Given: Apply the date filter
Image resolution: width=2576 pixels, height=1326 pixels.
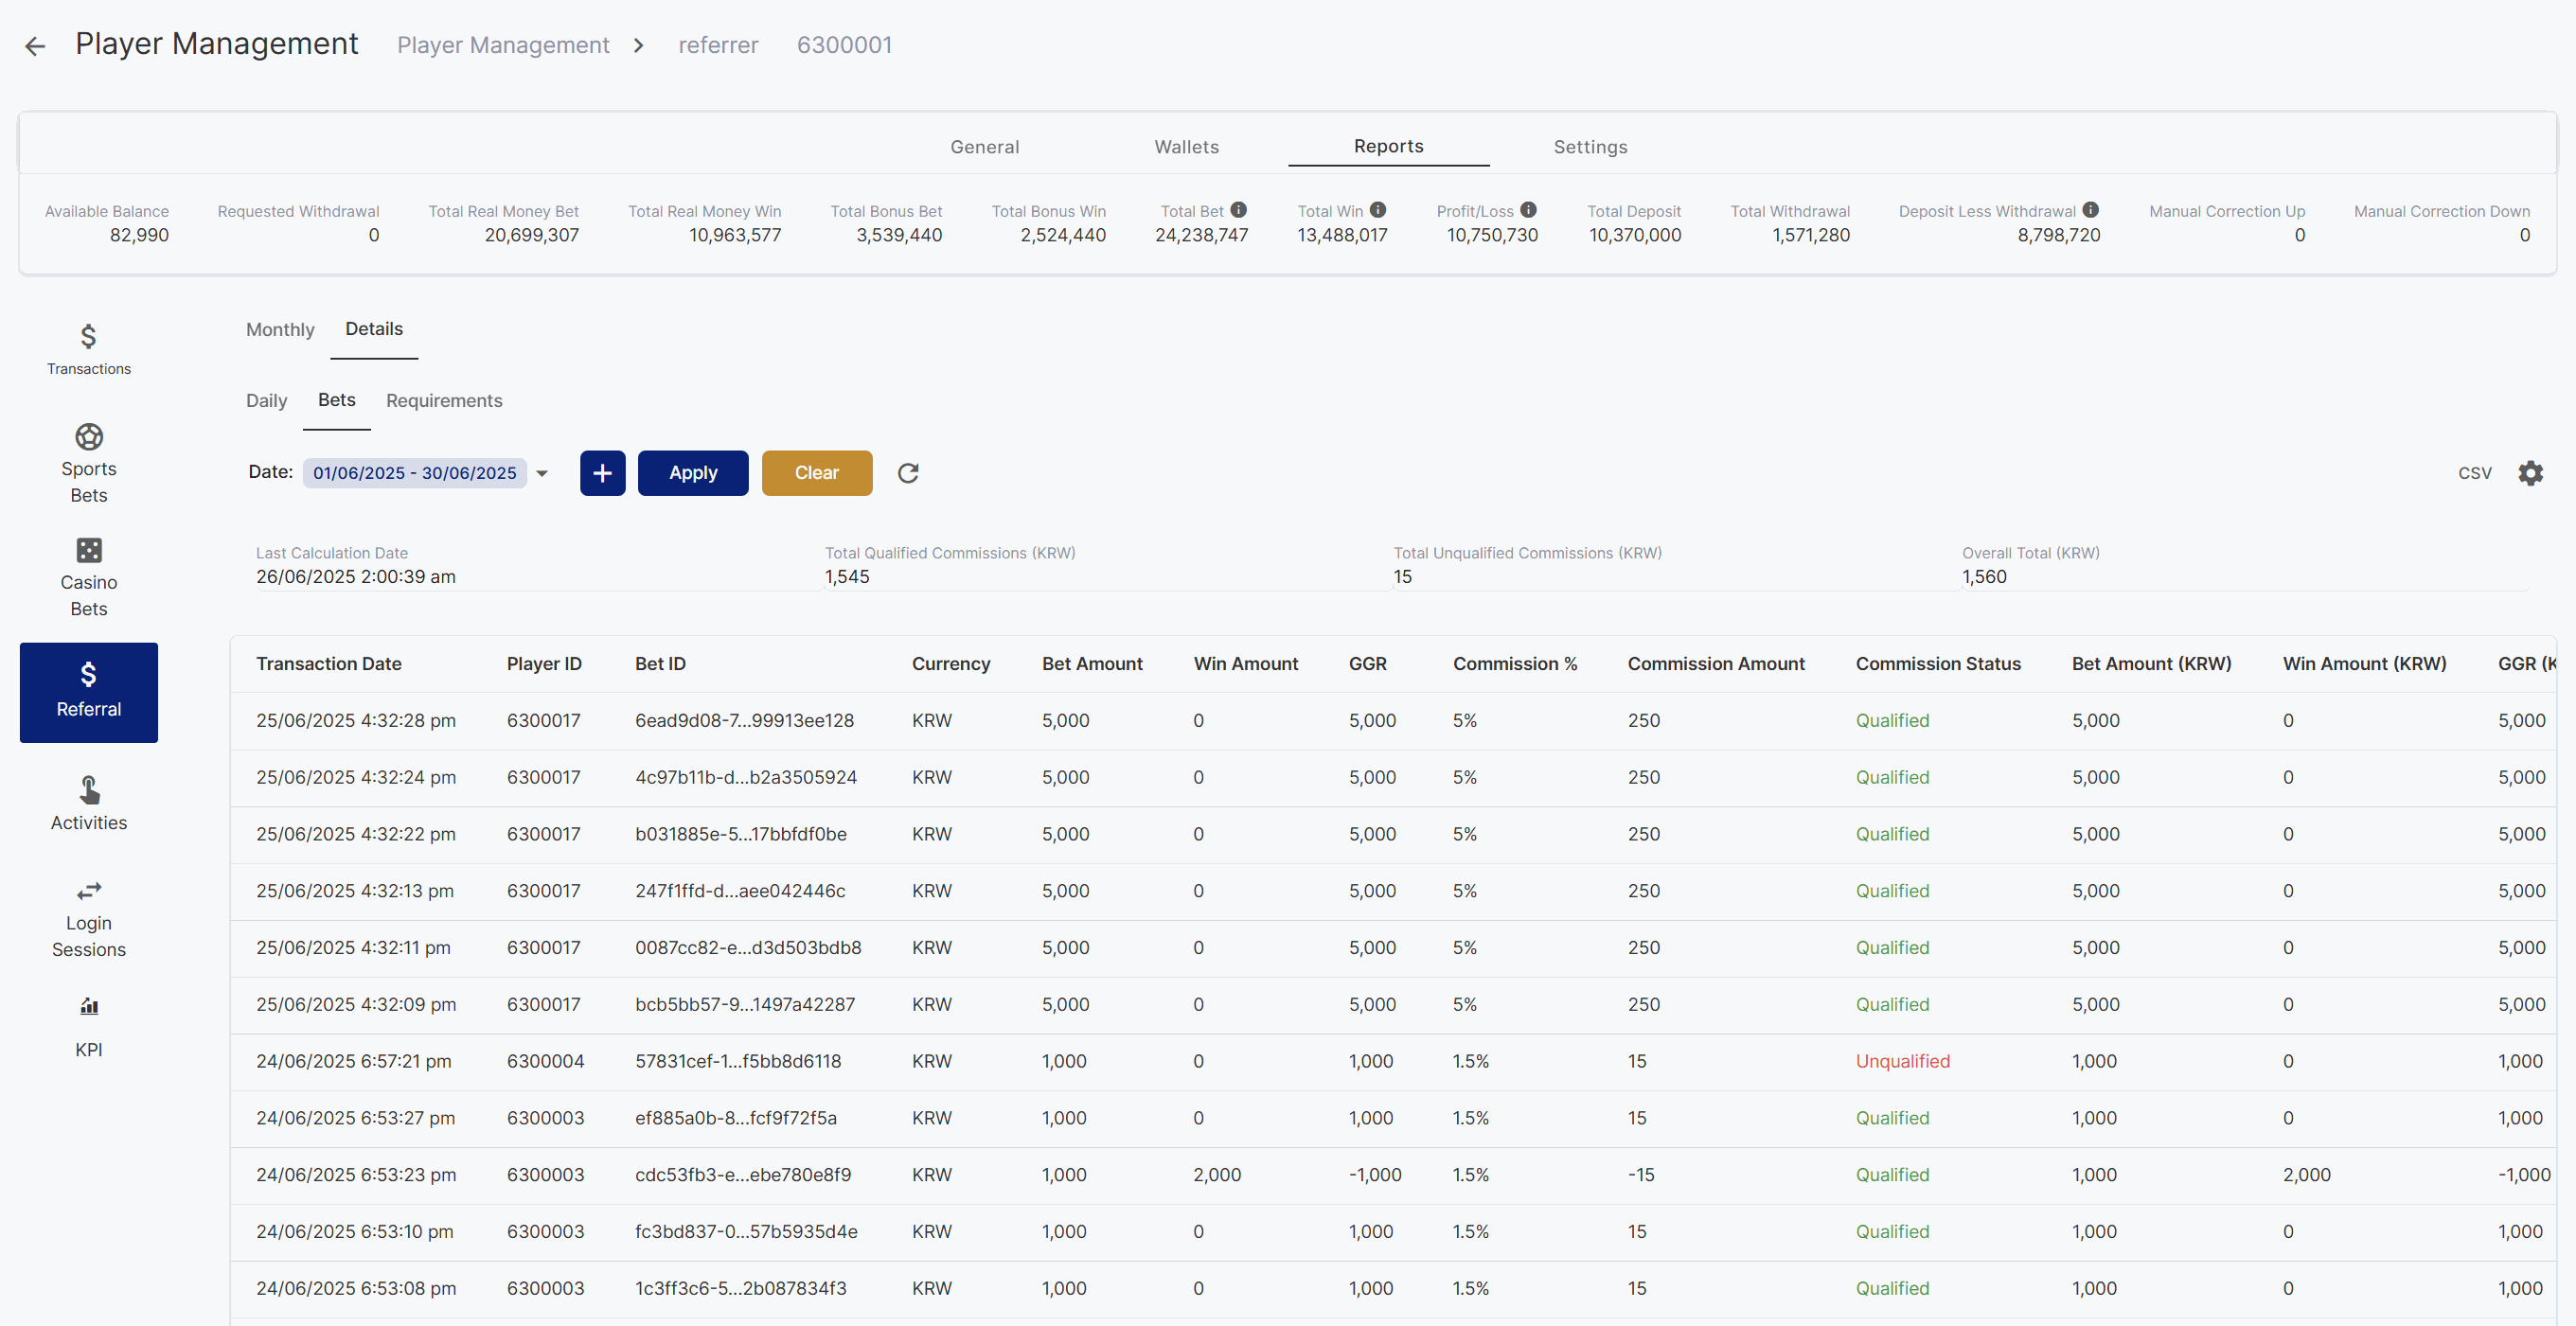Looking at the screenshot, I should click(693, 473).
